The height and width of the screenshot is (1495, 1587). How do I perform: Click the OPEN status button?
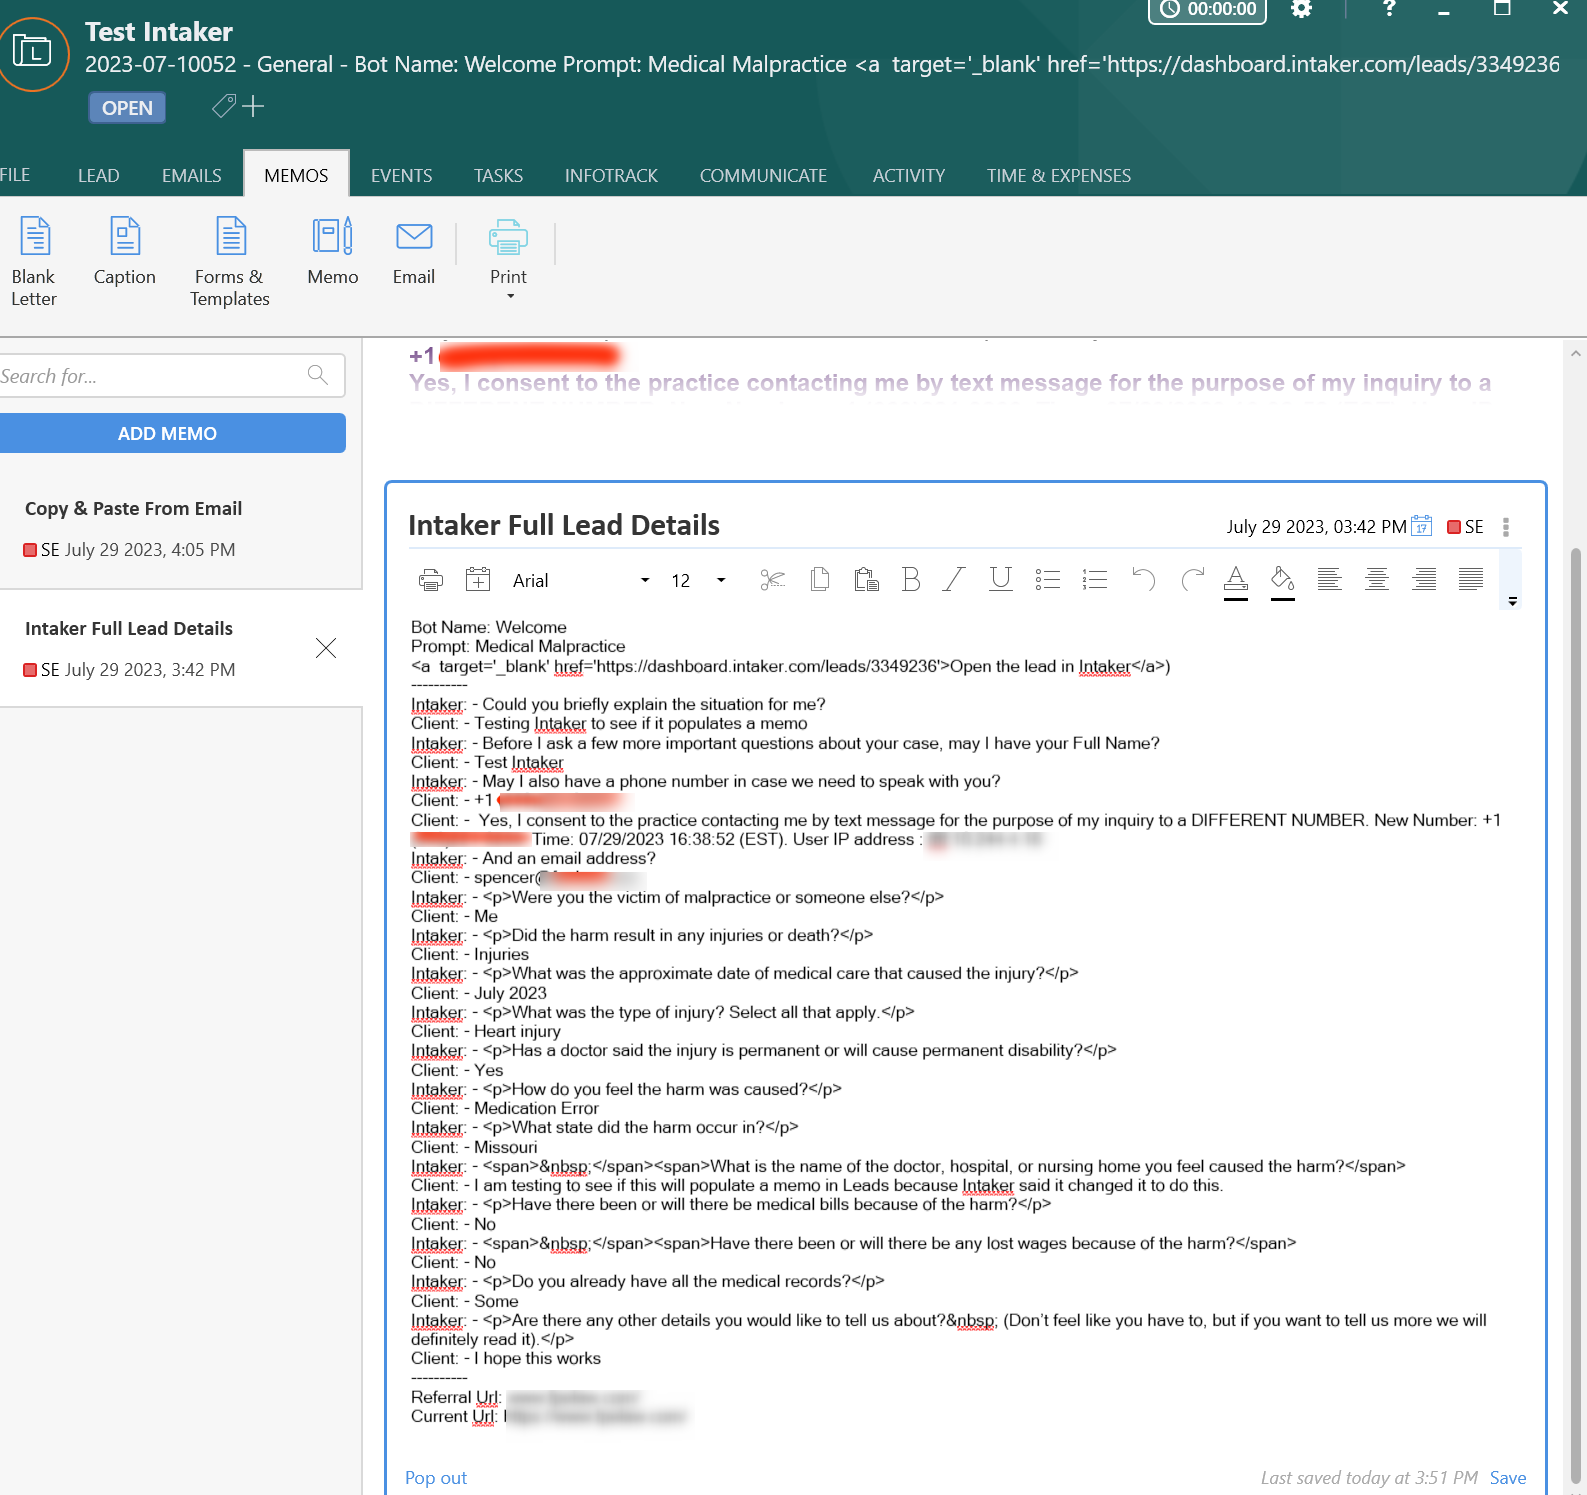click(x=127, y=107)
